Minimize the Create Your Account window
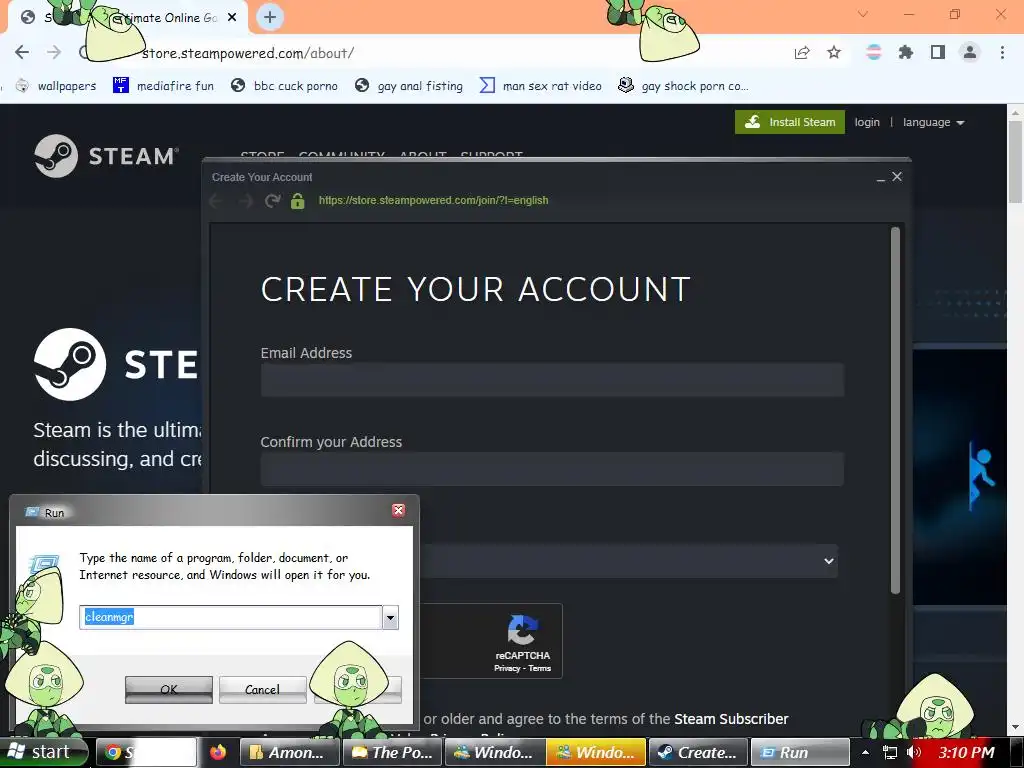 (x=881, y=178)
